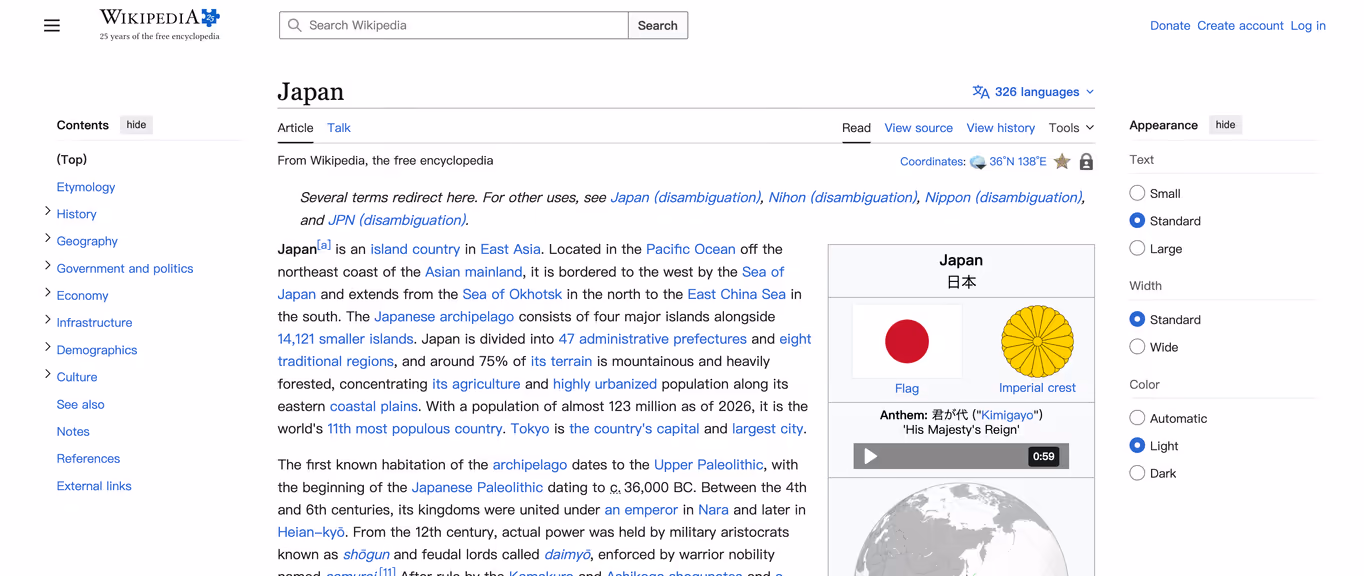Image resolution: width=1364 pixels, height=576 pixels.
Task: Open the East China Sea link
Action: point(736,294)
